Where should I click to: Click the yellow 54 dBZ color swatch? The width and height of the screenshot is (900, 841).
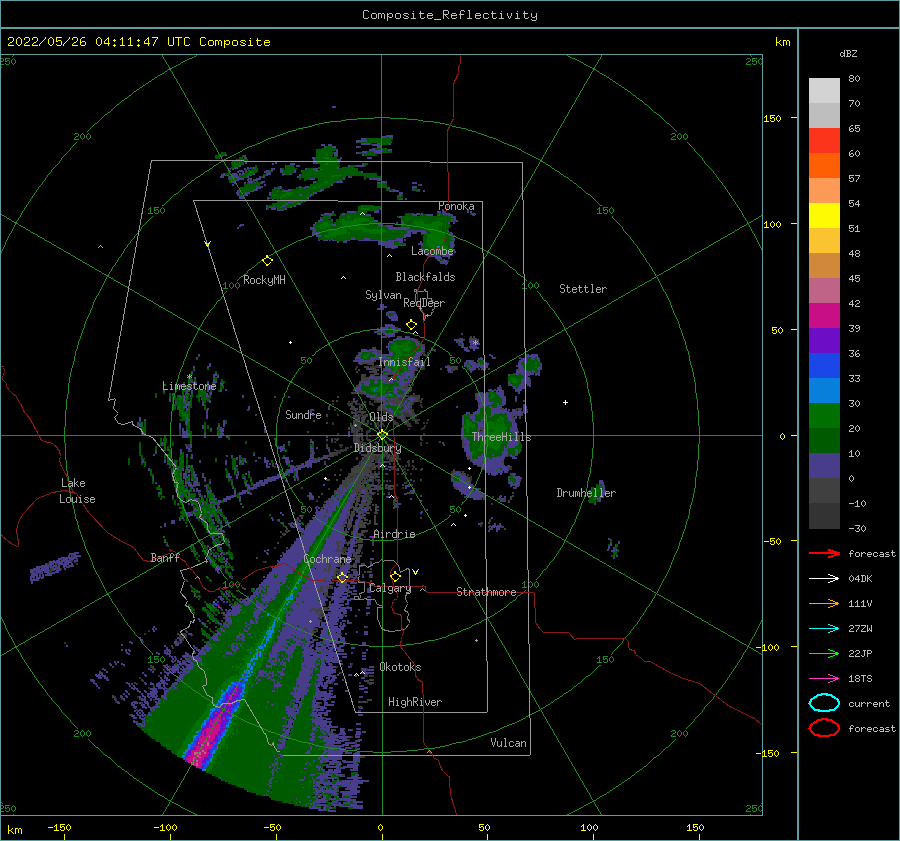pos(824,216)
